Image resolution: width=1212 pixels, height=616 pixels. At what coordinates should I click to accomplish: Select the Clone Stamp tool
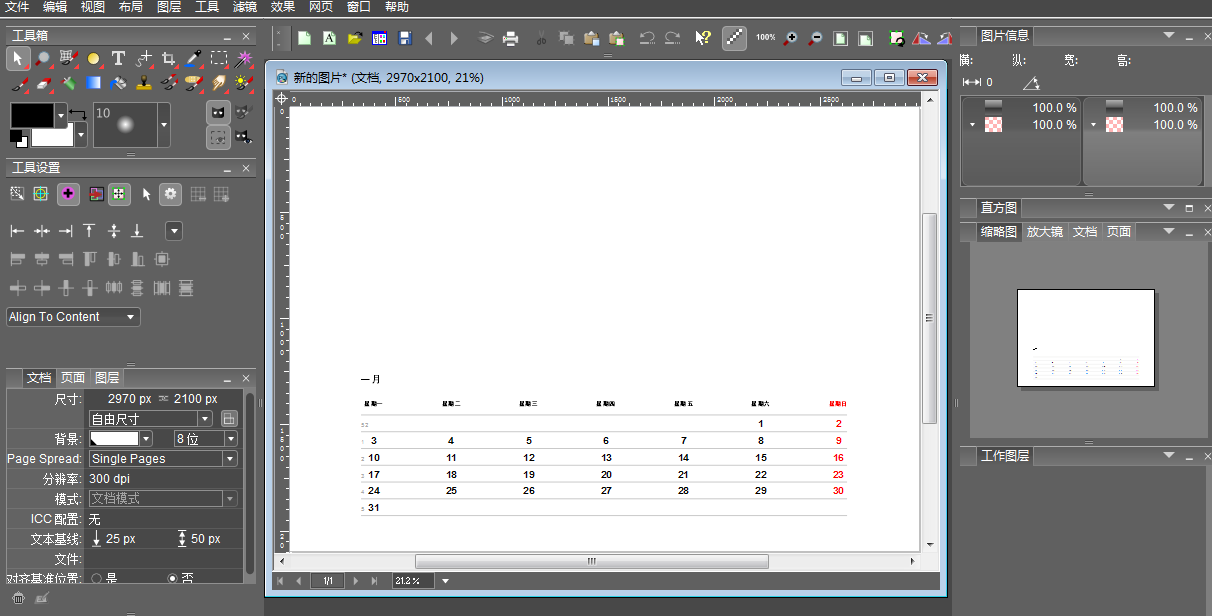click(143, 82)
